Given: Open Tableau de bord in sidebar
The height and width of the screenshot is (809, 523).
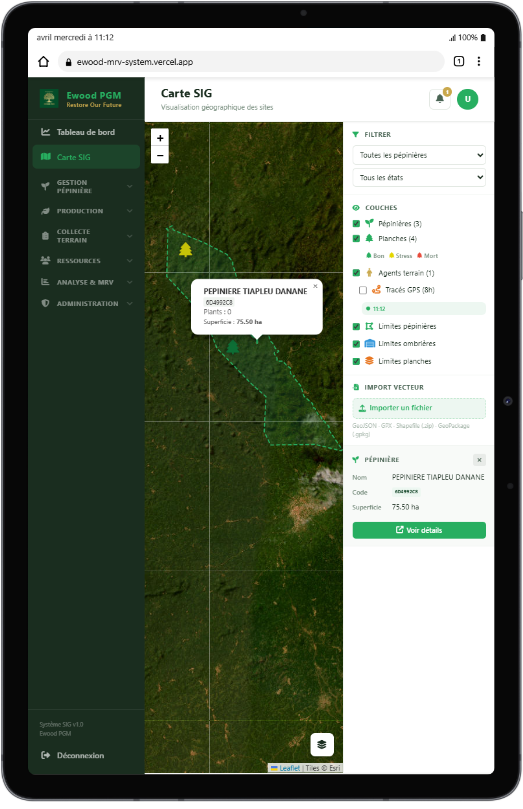Looking at the screenshot, I should tap(86, 132).
